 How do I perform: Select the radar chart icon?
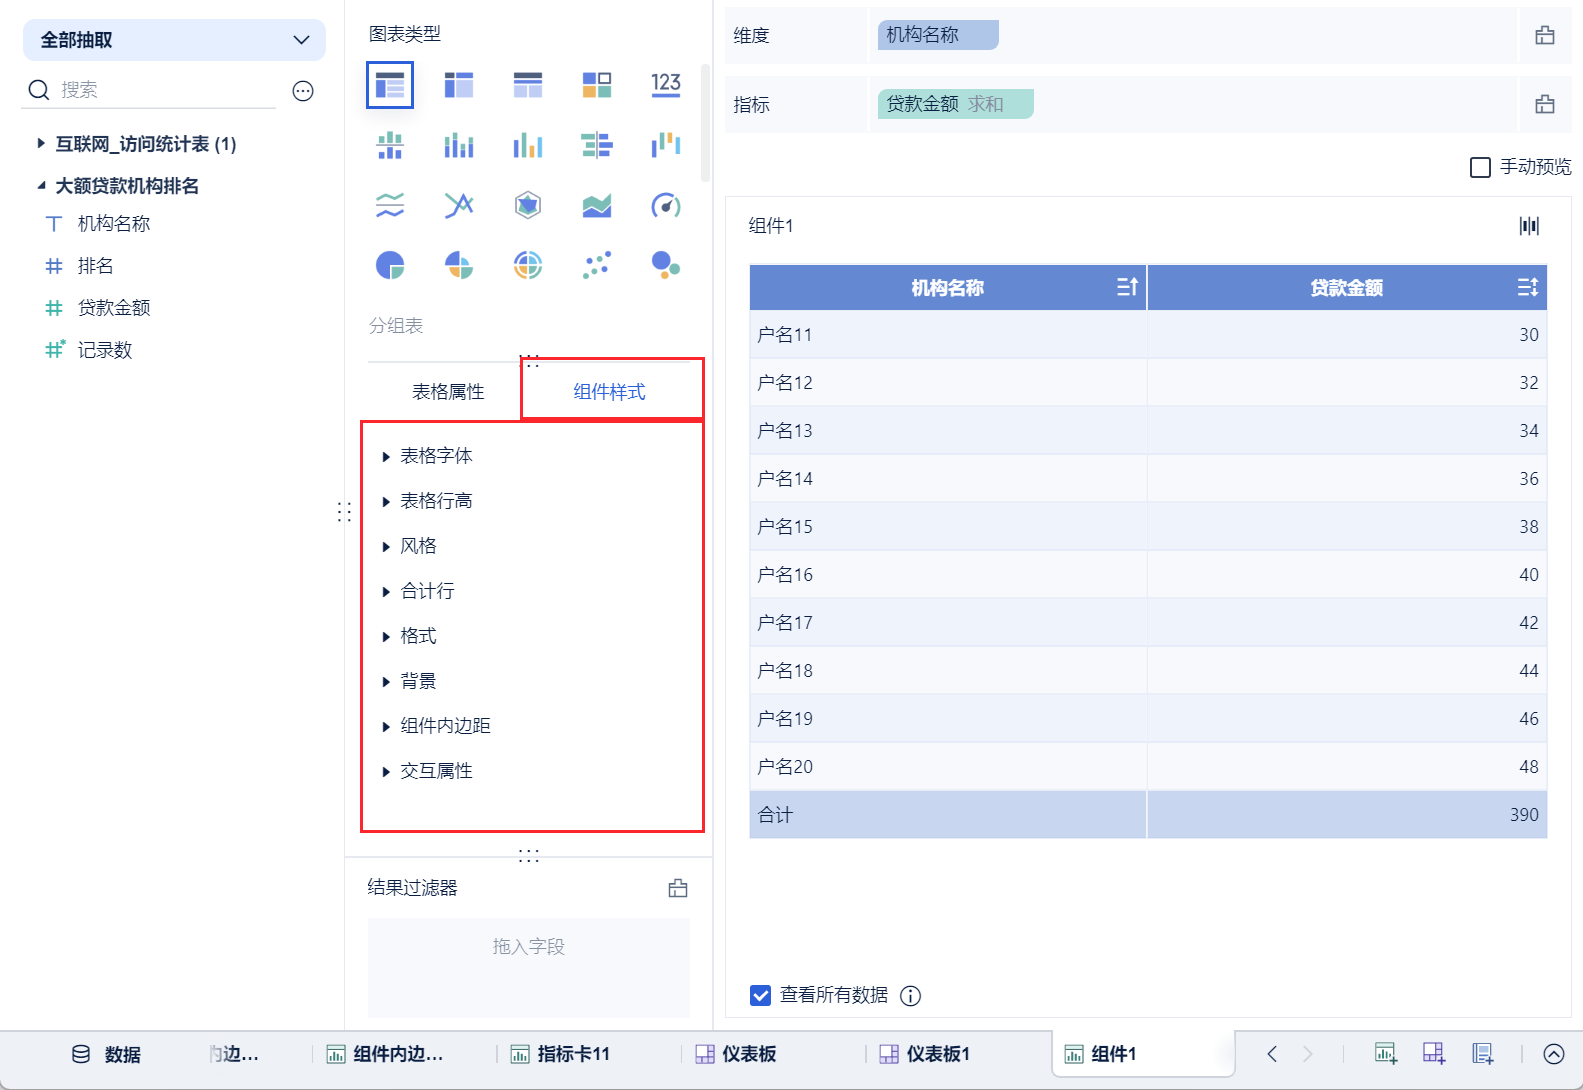tap(528, 206)
